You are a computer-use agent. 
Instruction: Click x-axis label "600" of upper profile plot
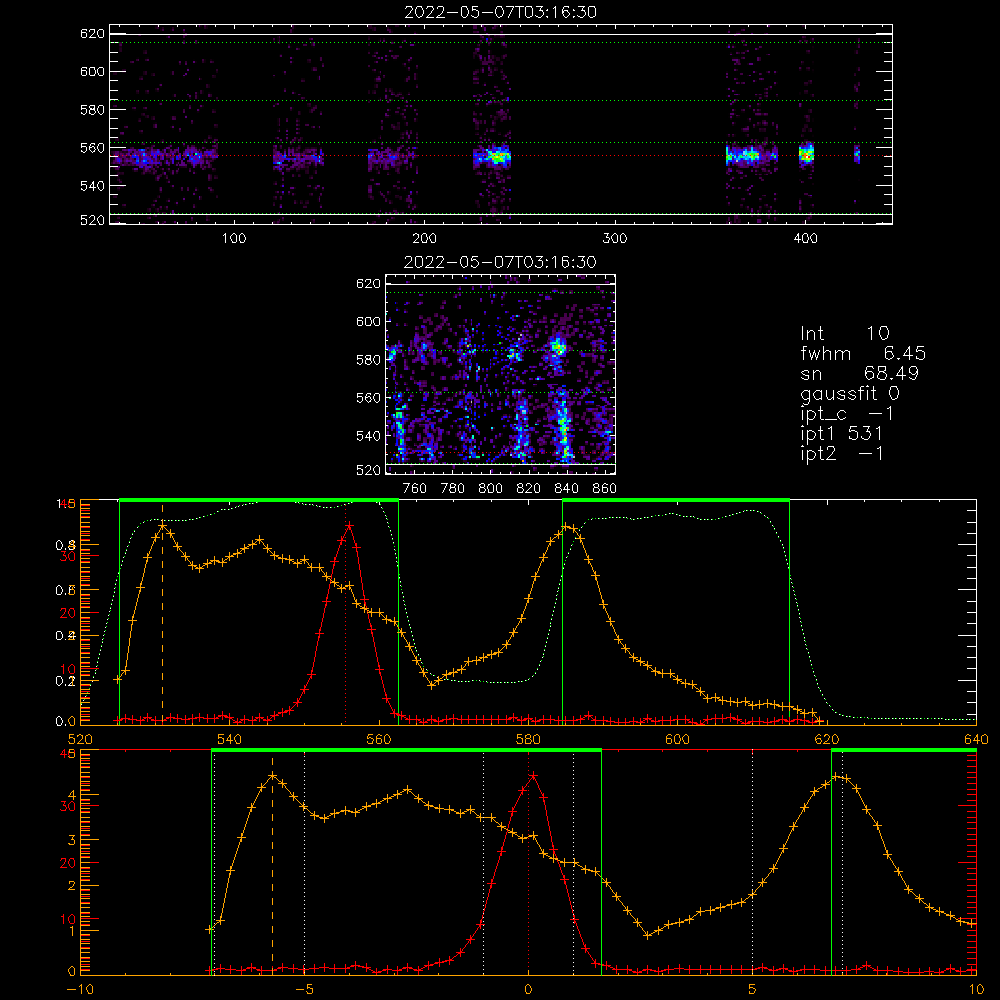(x=677, y=739)
